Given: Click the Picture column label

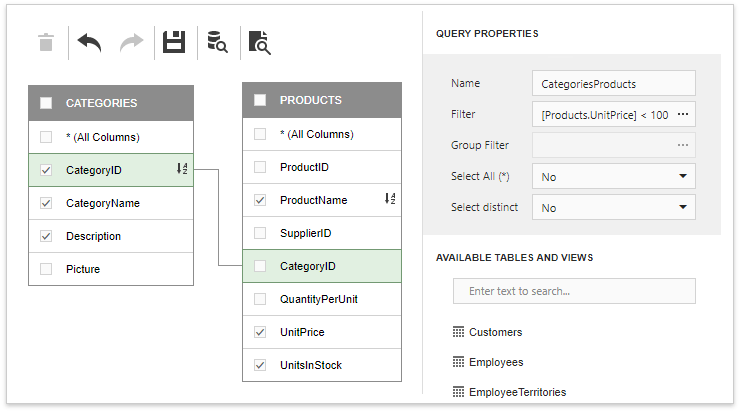Looking at the screenshot, I should tap(83, 269).
